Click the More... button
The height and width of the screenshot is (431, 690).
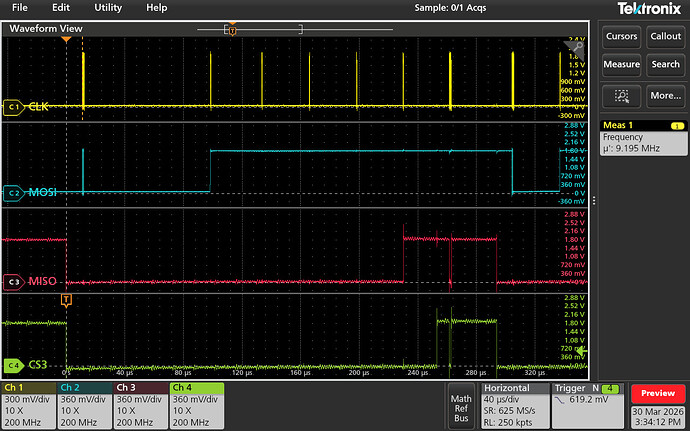click(x=665, y=96)
